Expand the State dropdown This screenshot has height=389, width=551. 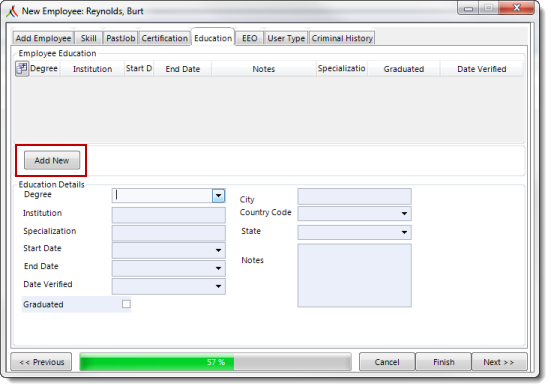click(x=404, y=232)
